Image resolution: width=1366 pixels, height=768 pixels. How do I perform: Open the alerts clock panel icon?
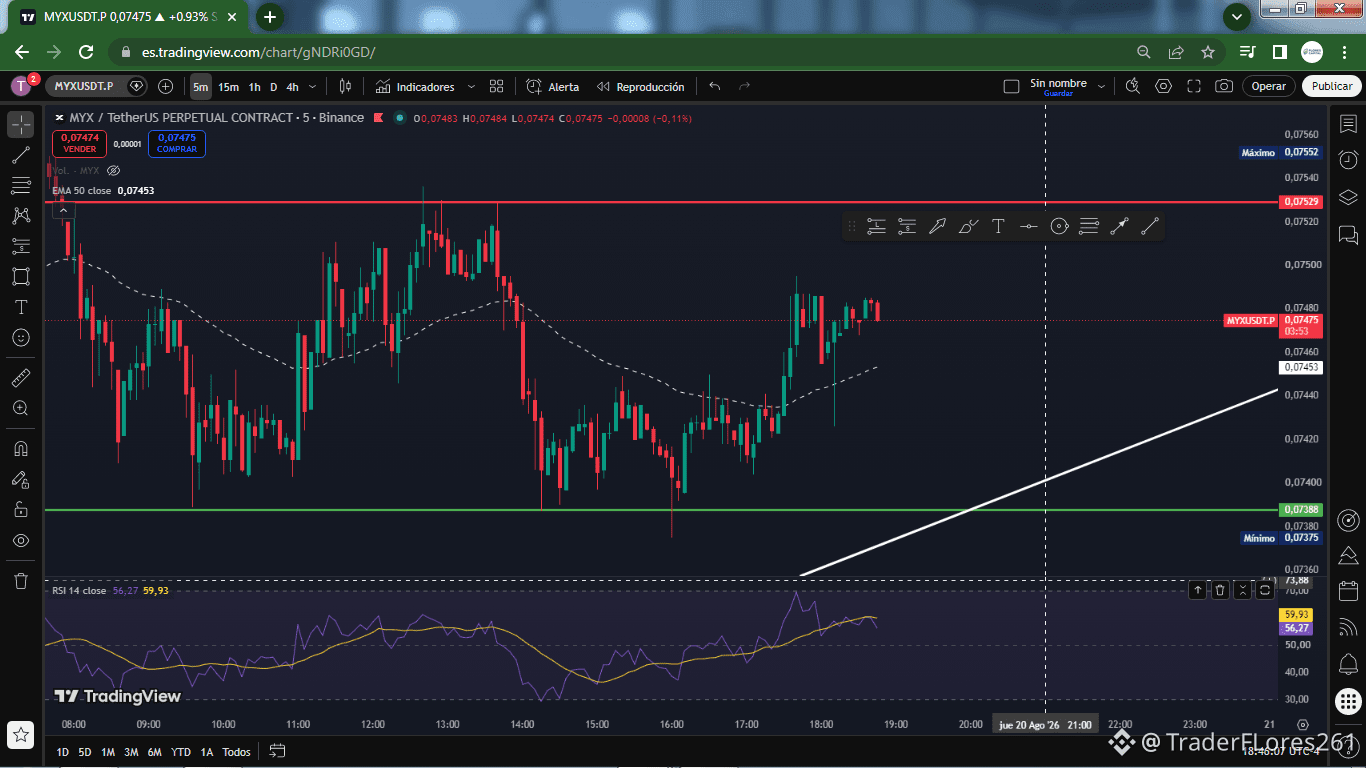pyautogui.click(x=1347, y=160)
